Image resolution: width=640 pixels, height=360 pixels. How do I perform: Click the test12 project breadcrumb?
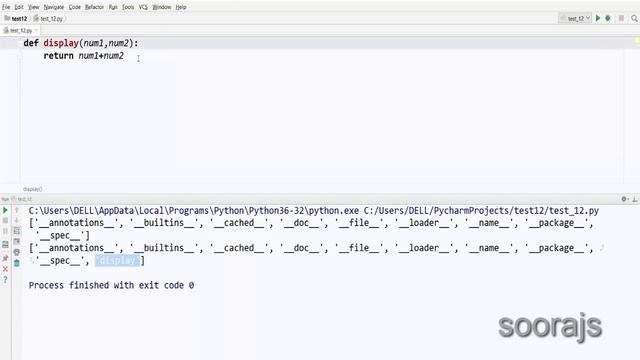[x=16, y=18]
